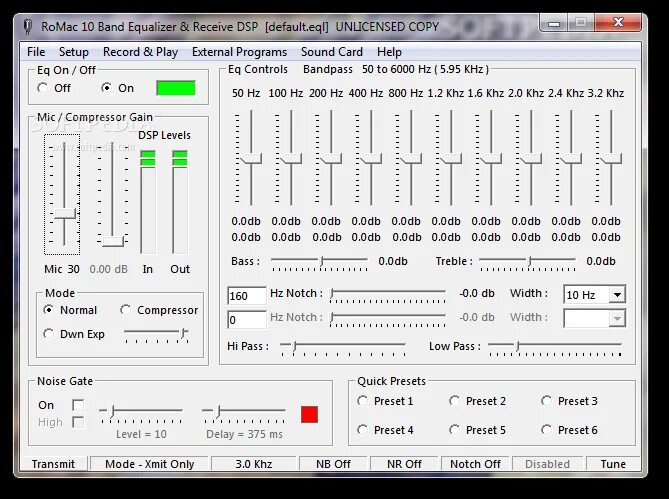Click the 1.2 Khz band slider handle
This screenshot has height=499, width=669.
[x=451, y=159]
